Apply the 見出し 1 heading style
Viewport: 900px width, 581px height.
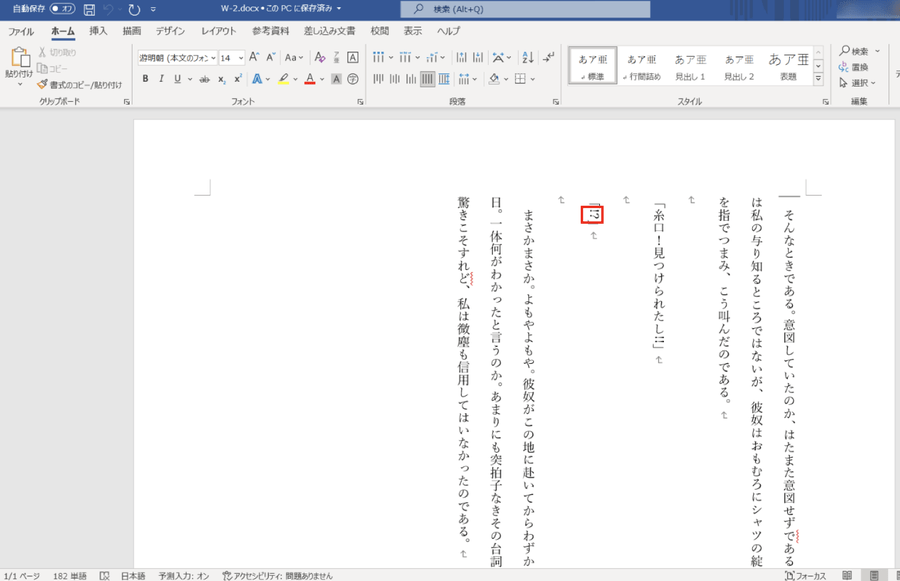690,65
